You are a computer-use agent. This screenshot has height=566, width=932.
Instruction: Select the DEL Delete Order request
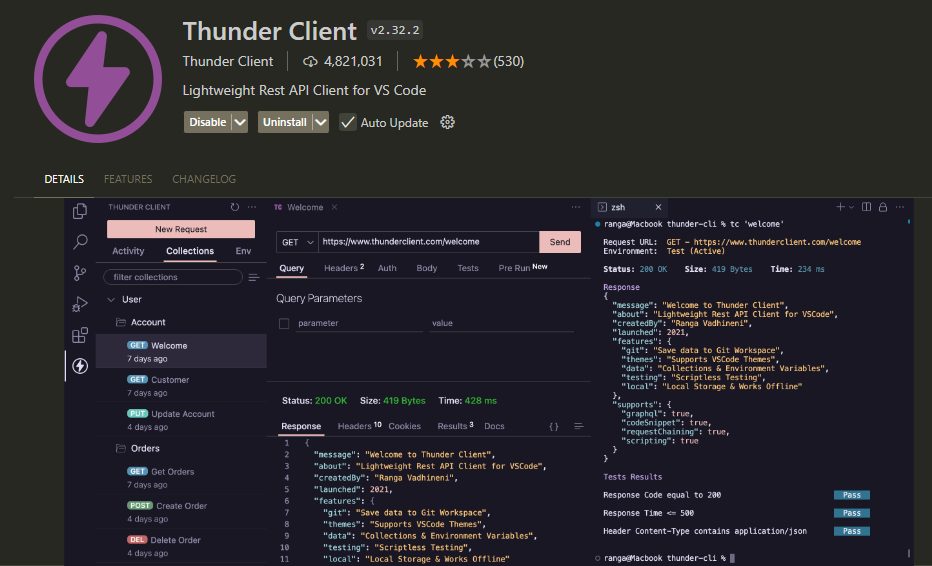(181, 546)
